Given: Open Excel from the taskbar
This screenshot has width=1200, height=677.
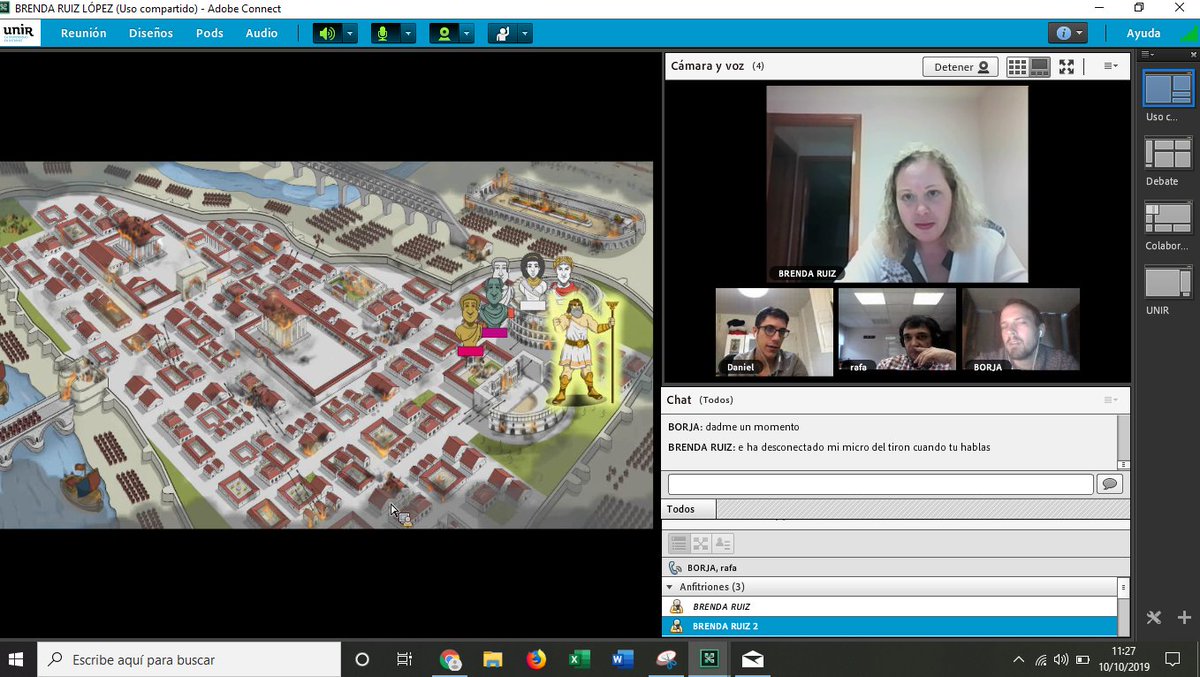Looking at the screenshot, I should (x=580, y=659).
